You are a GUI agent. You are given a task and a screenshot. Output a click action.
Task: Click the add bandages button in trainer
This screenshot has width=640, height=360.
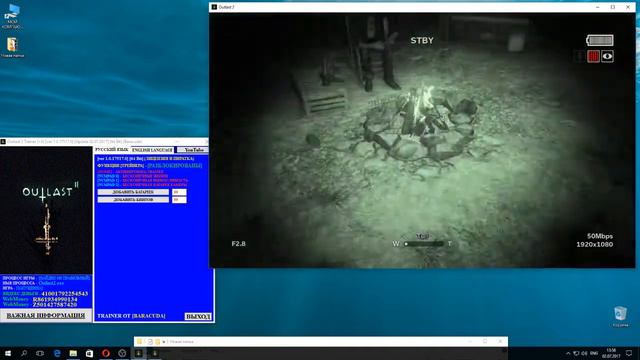pyautogui.click(x=133, y=200)
